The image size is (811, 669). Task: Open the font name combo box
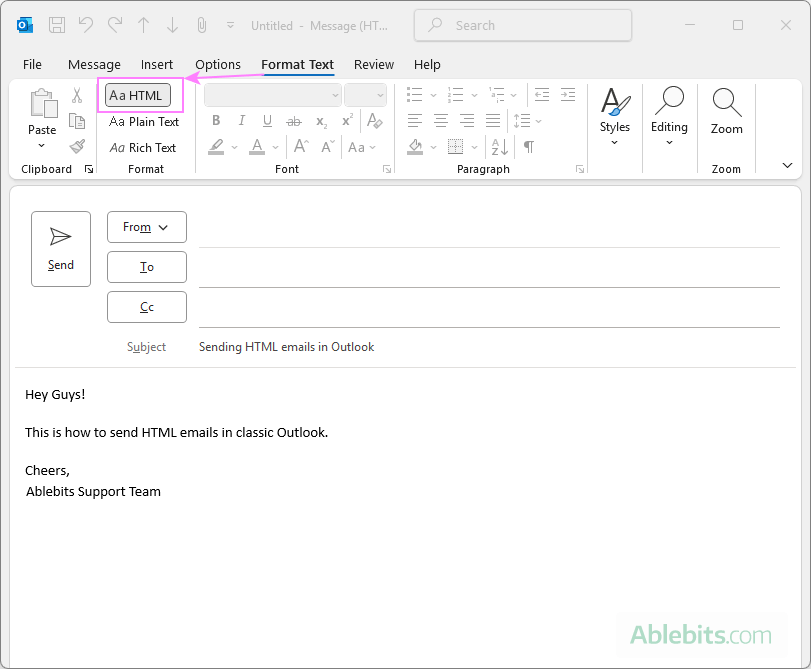pyautogui.click(x=273, y=95)
